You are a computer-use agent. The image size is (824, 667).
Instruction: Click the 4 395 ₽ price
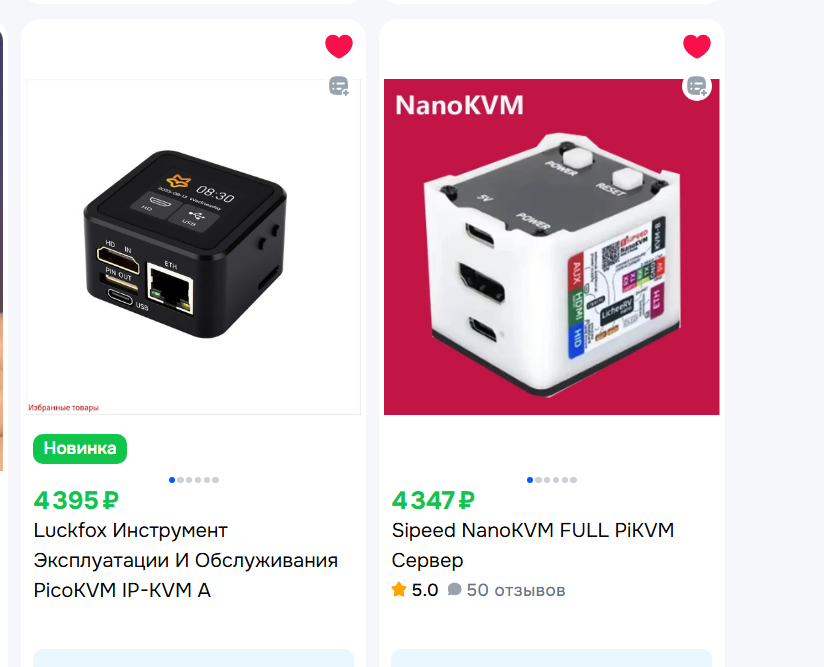(x=76, y=500)
